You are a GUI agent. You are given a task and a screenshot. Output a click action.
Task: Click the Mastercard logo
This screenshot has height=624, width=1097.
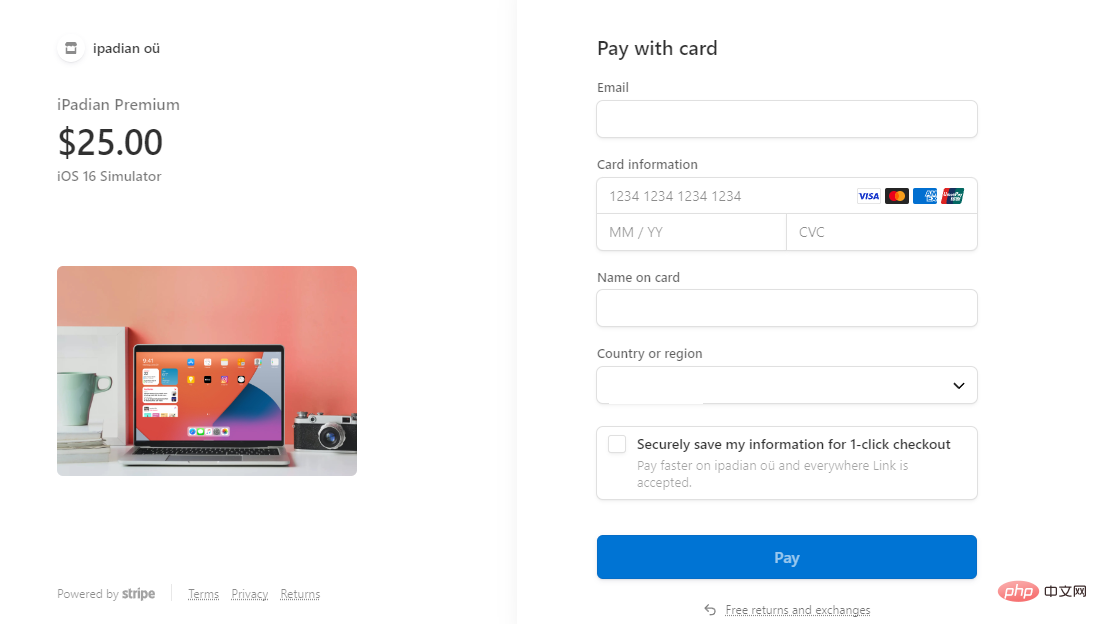coord(897,196)
